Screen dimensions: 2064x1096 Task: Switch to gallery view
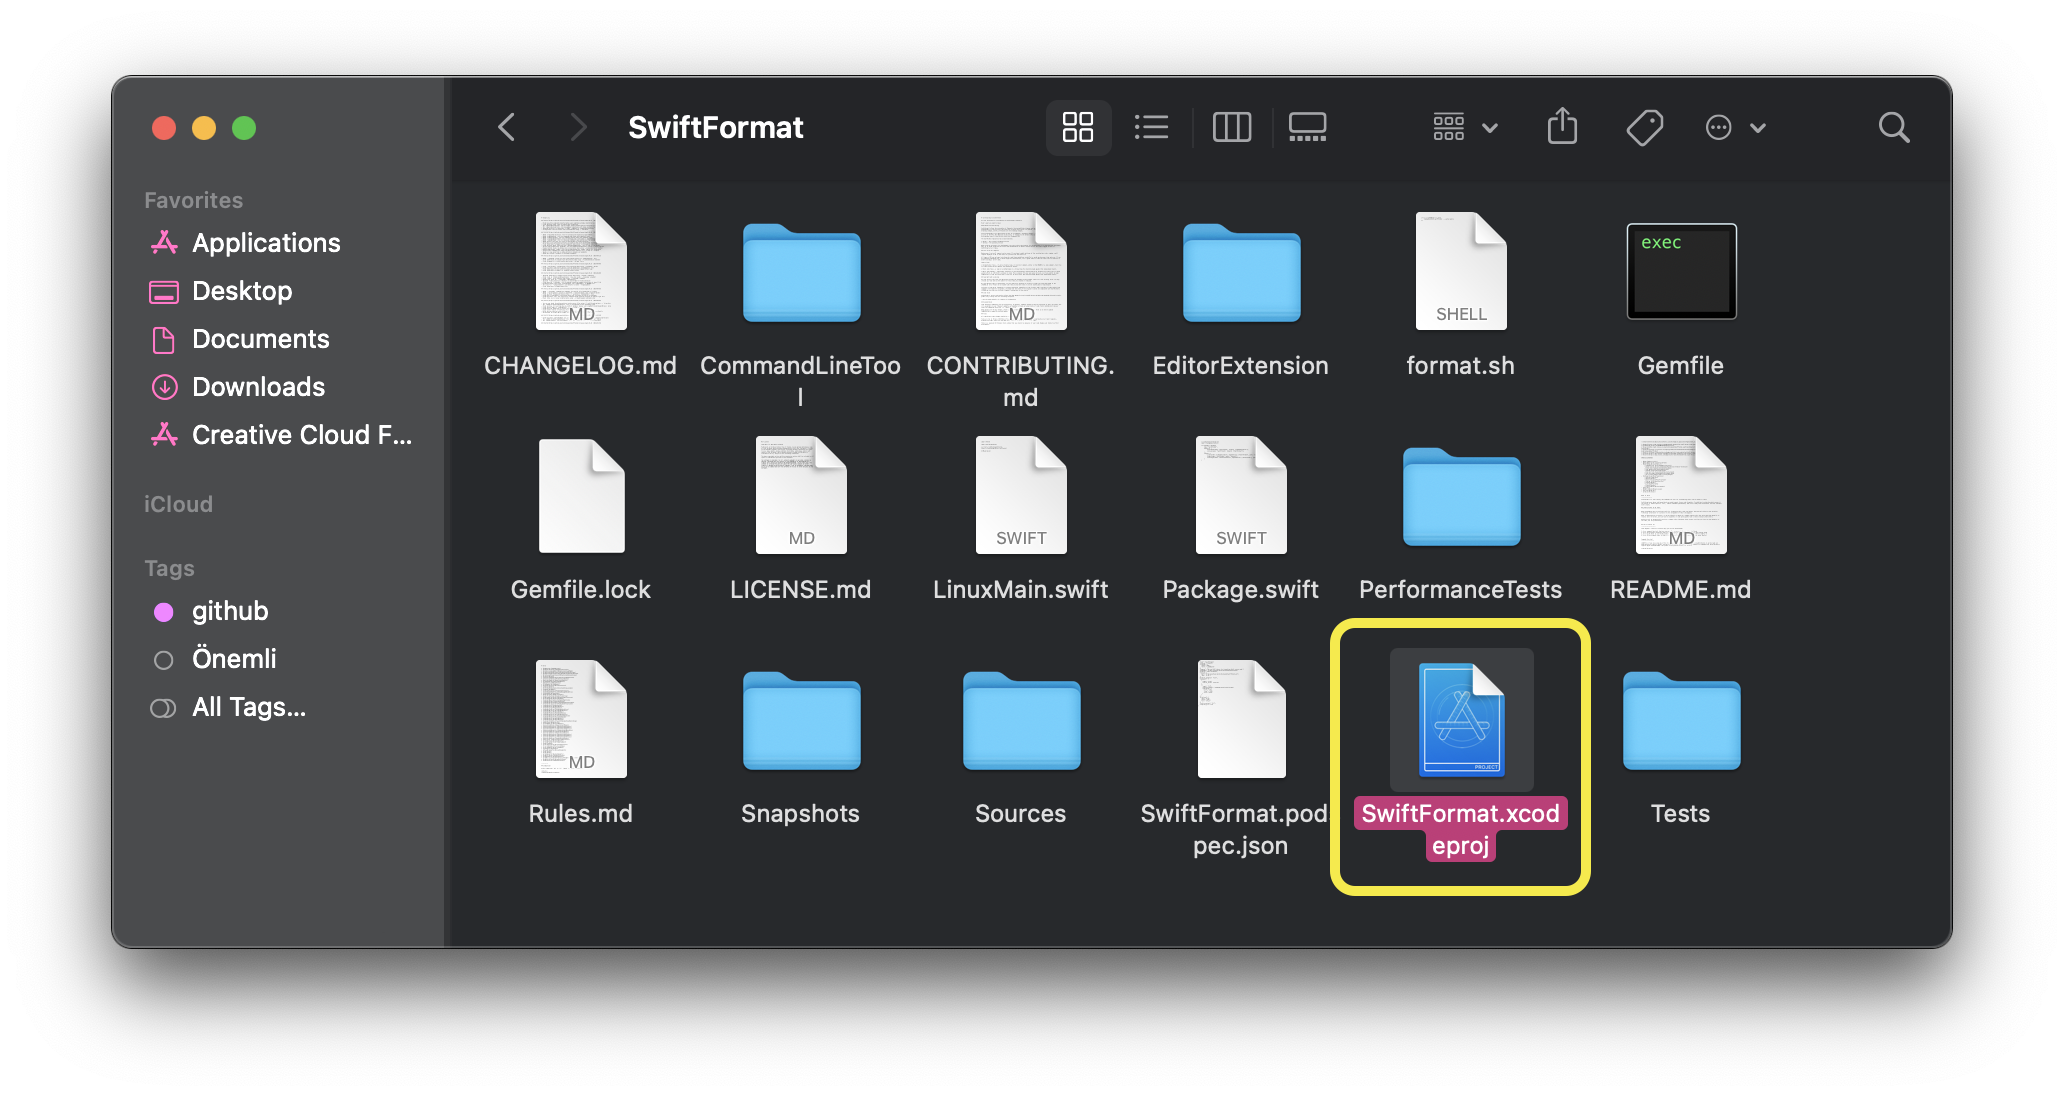(x=1307, y=127)
